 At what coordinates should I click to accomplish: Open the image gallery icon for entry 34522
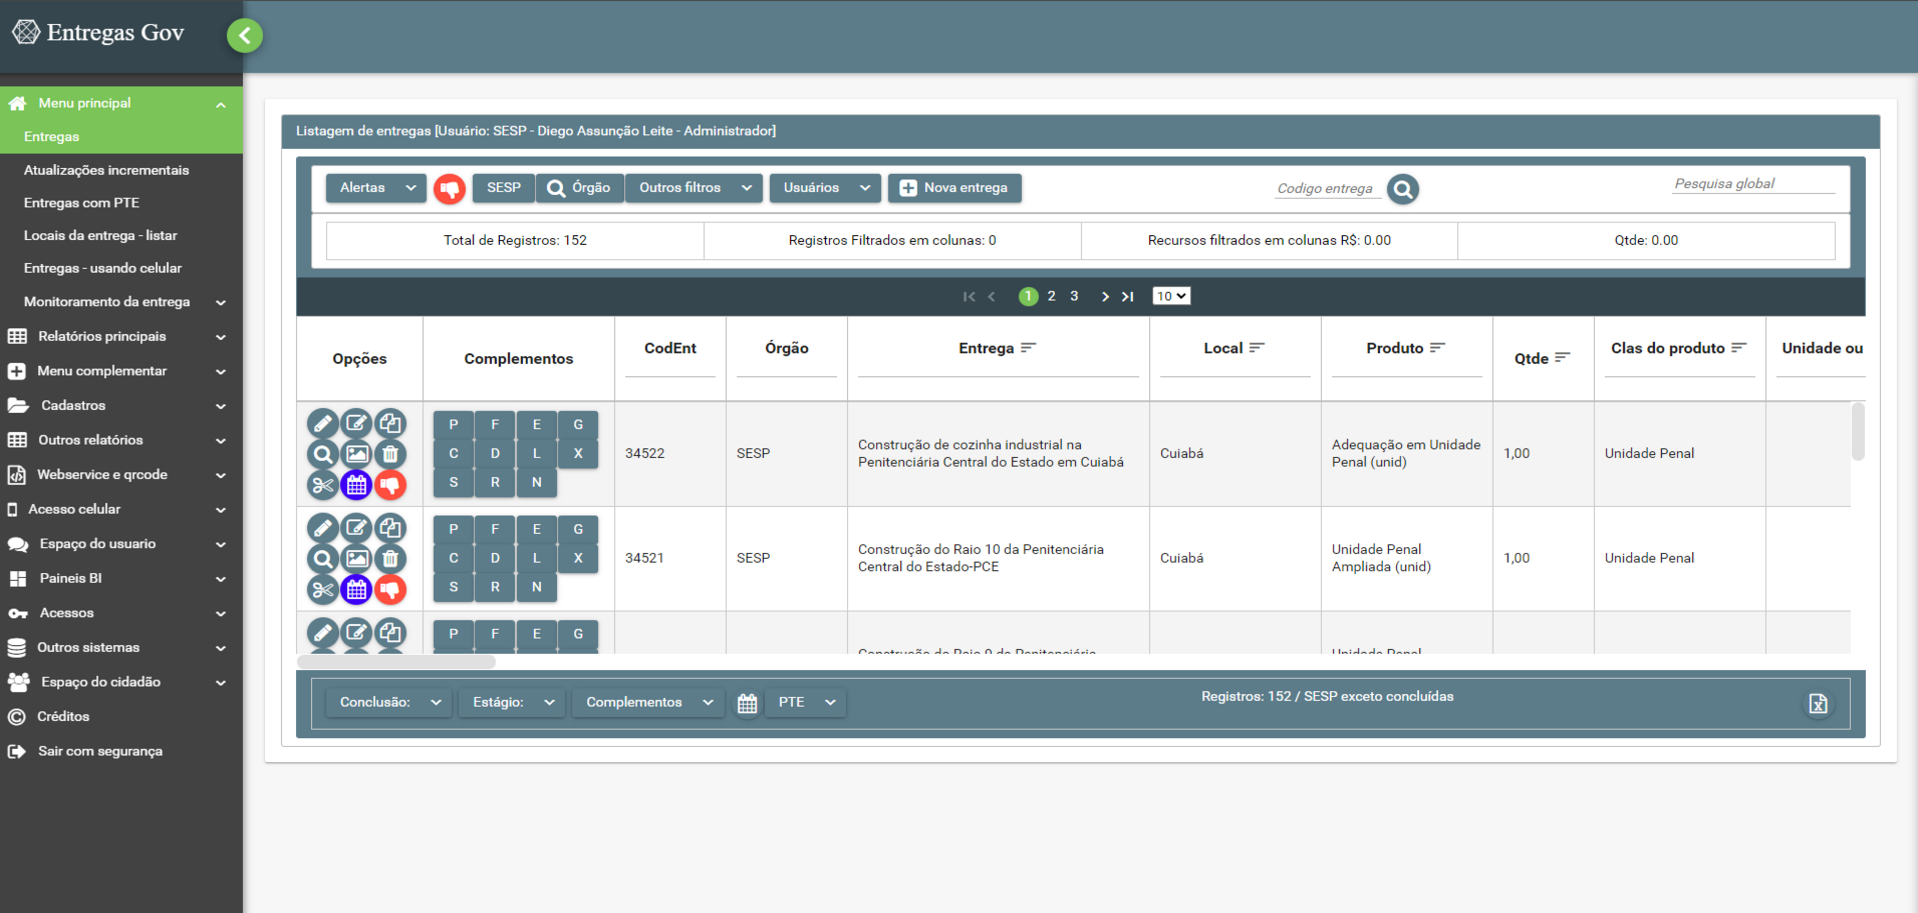(356, 454)
